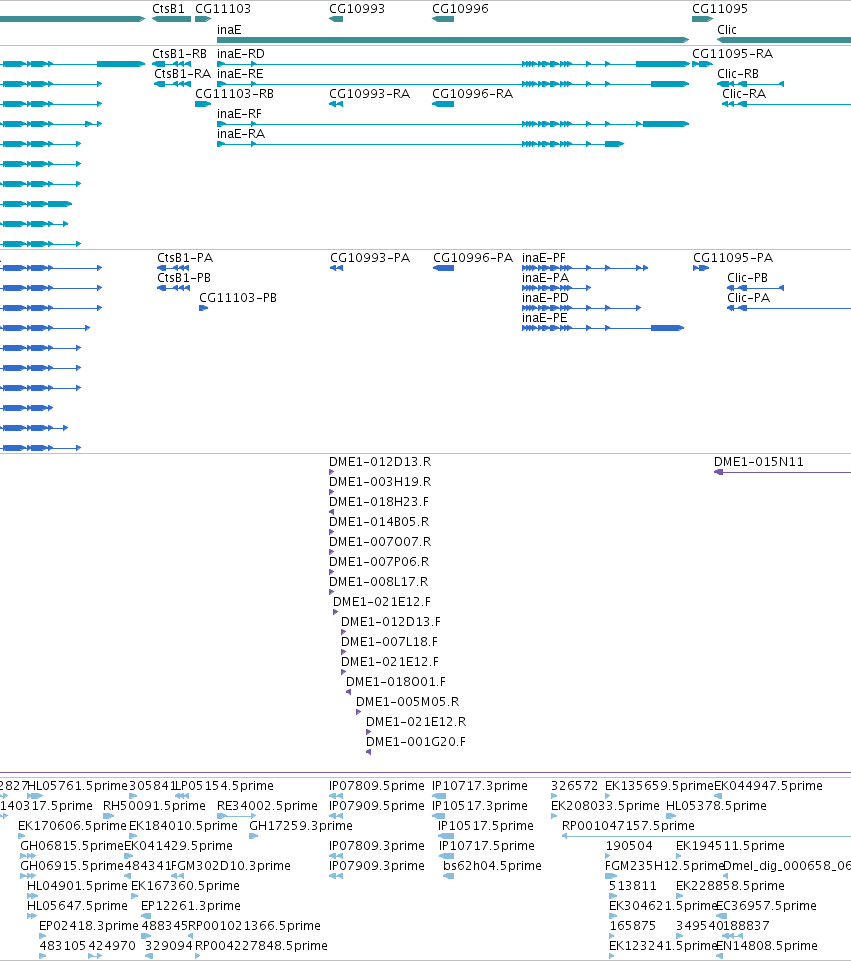The height and width of the screenshot is (961, 851).
Task: Open the DME1-021E12.R feature label
Action: point(416,721)
